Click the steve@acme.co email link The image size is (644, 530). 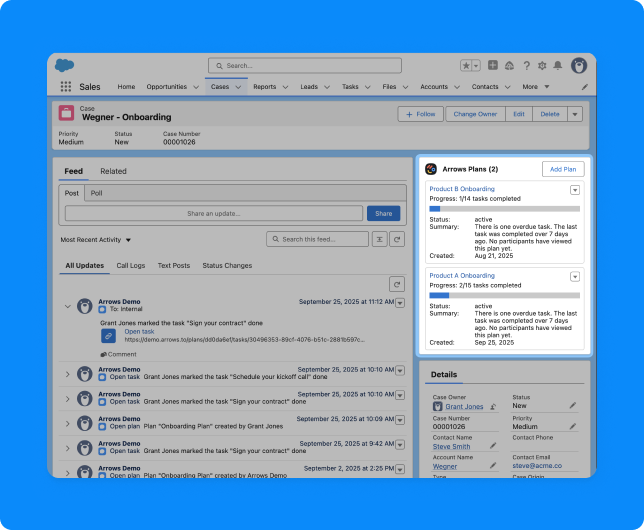[537, 465]
